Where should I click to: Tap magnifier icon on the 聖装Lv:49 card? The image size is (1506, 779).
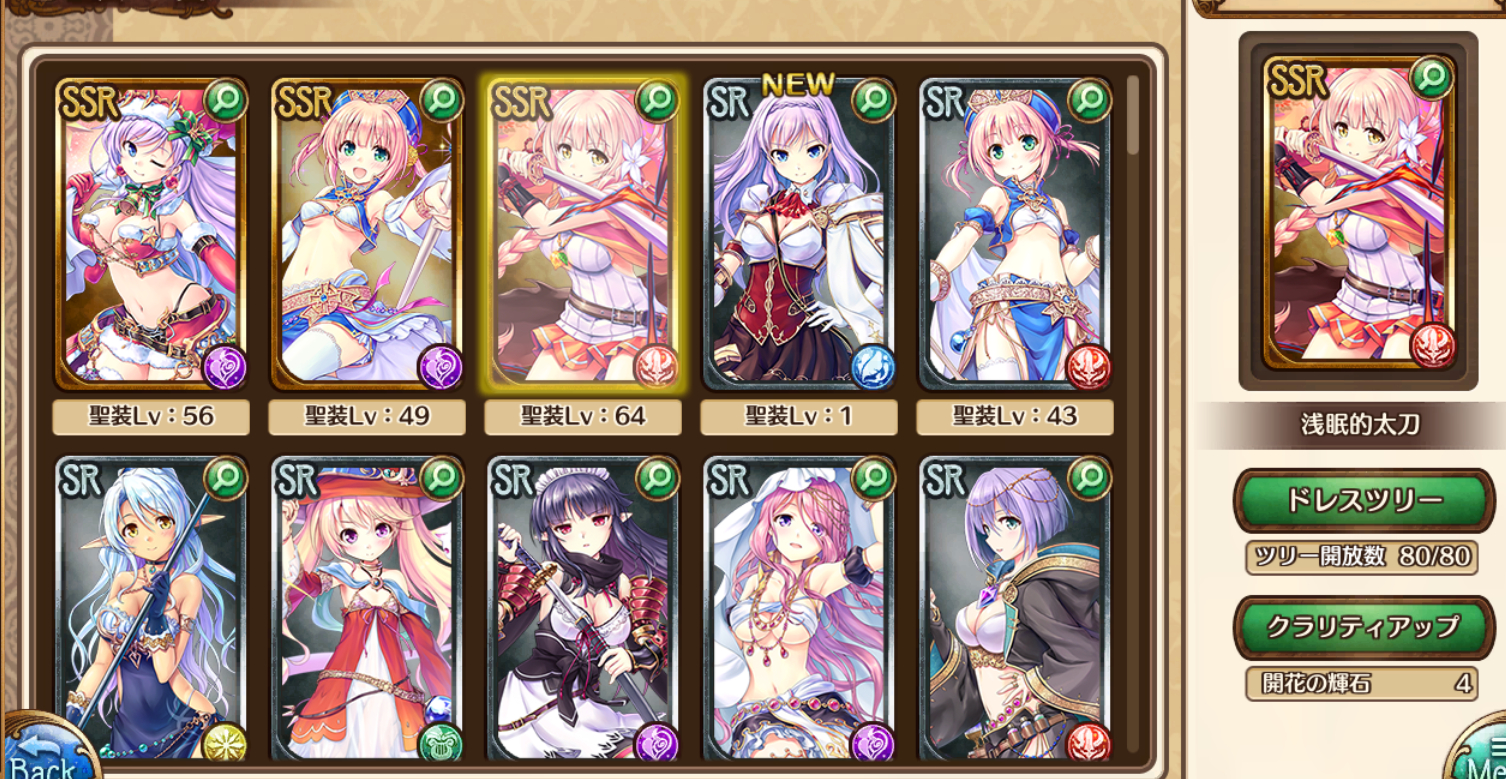441,100
